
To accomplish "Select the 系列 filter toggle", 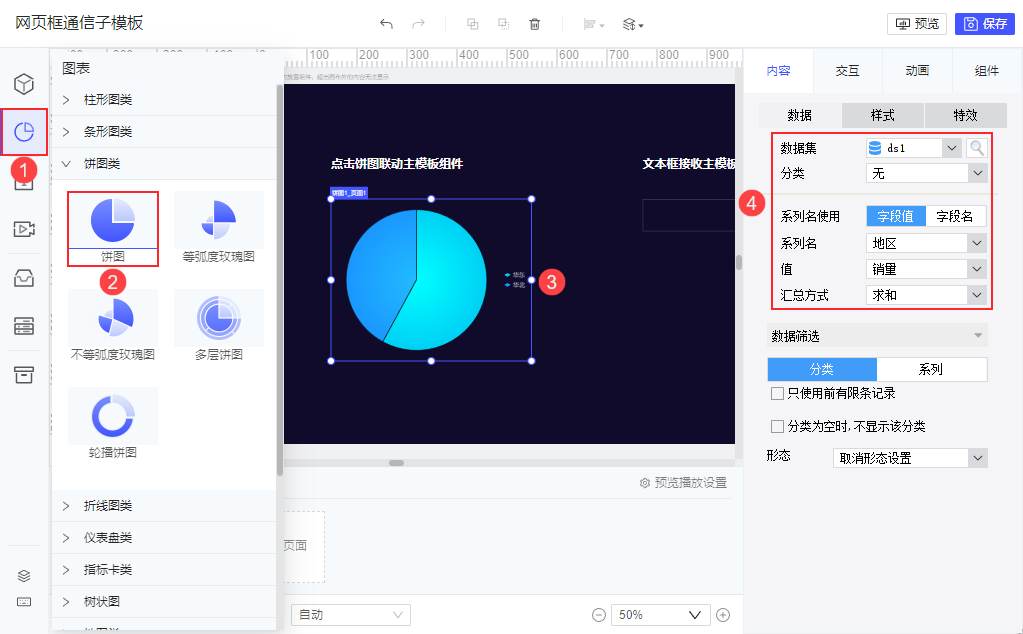I will click(932, 369).
